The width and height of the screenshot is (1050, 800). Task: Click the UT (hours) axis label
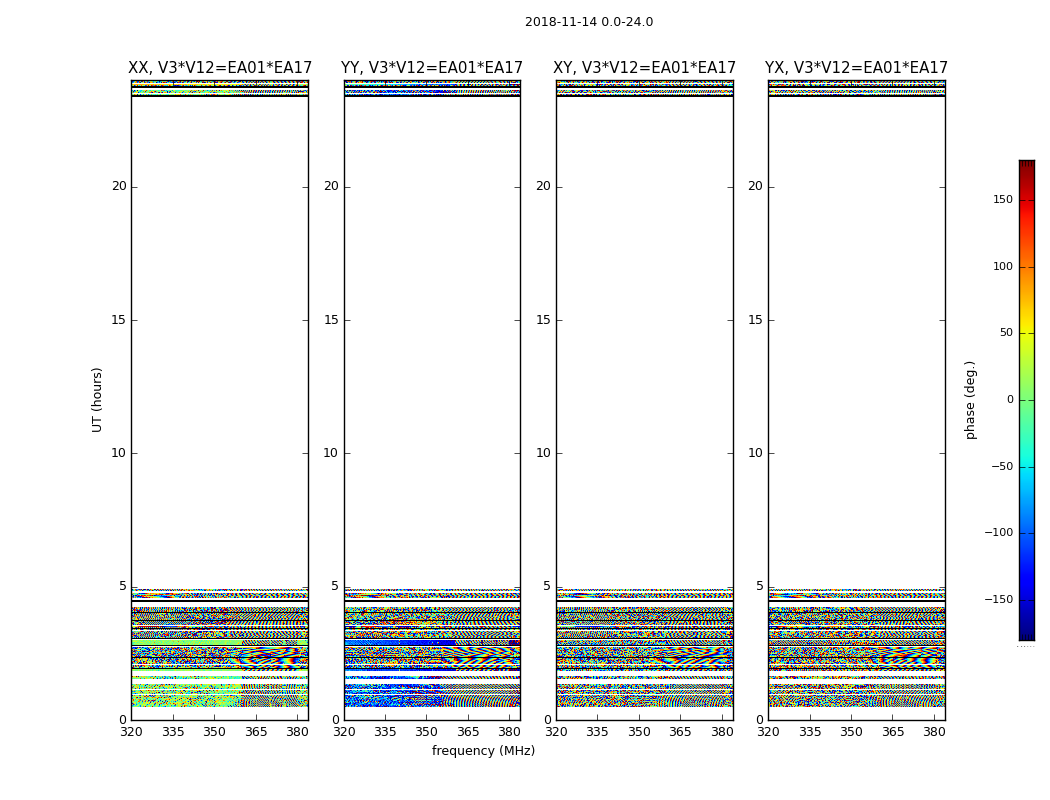point(97,399)
